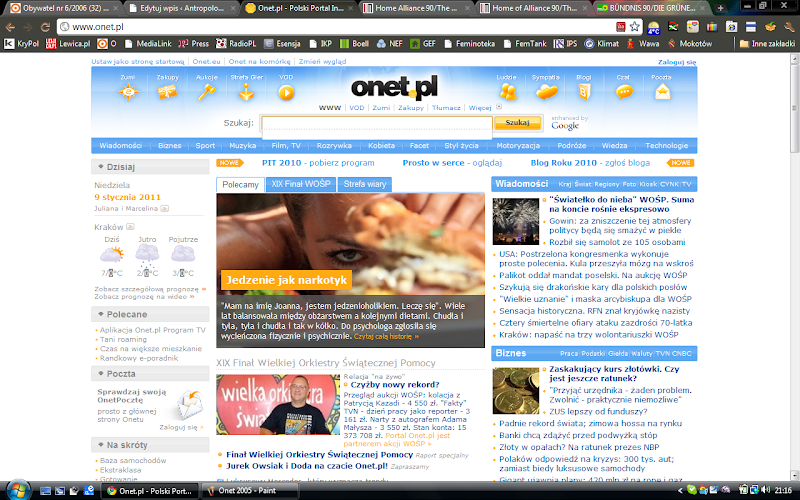This screenshot has height=500, width=800.
Task: Open the Sport navigation menu item
Action: (205, 145)
